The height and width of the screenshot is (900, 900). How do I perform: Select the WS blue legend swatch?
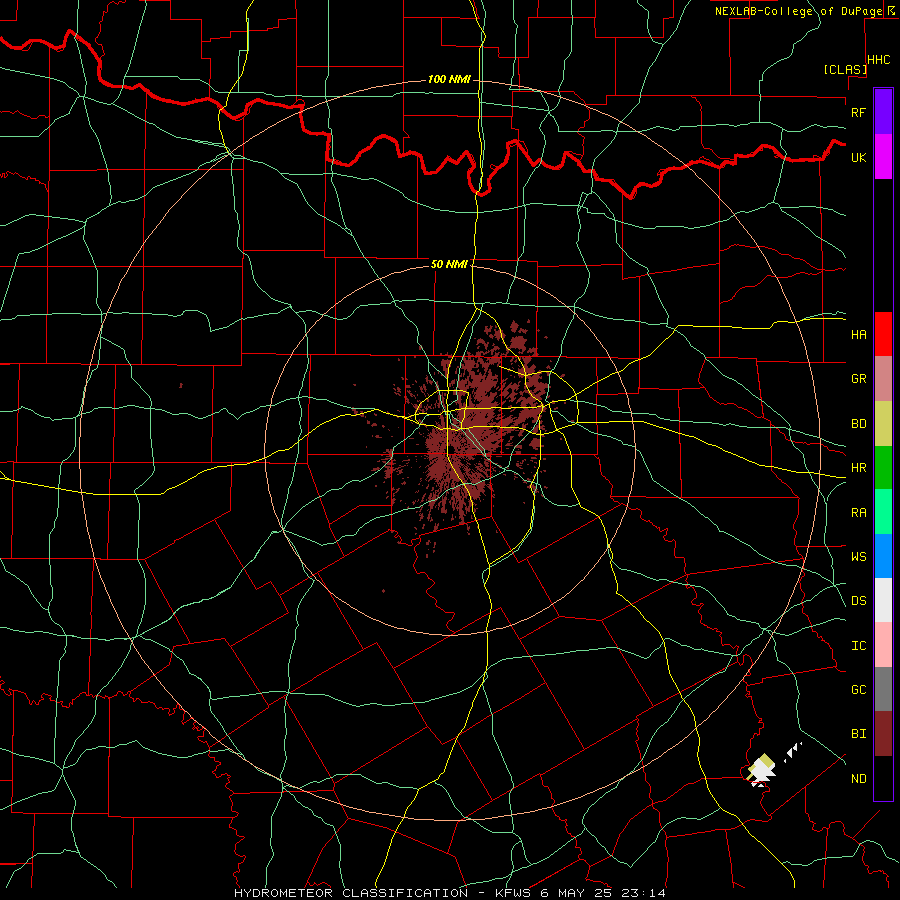point(883,556)
